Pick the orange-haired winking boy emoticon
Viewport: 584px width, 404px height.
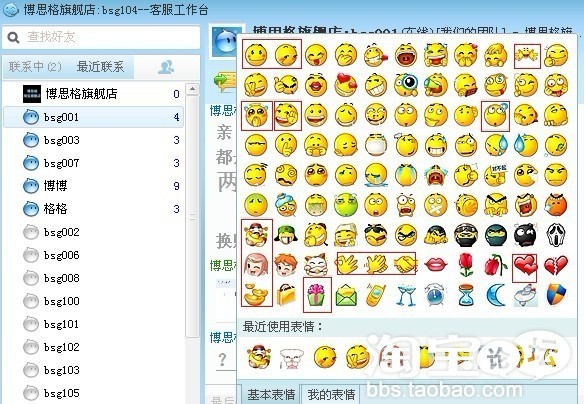point(286,265)
